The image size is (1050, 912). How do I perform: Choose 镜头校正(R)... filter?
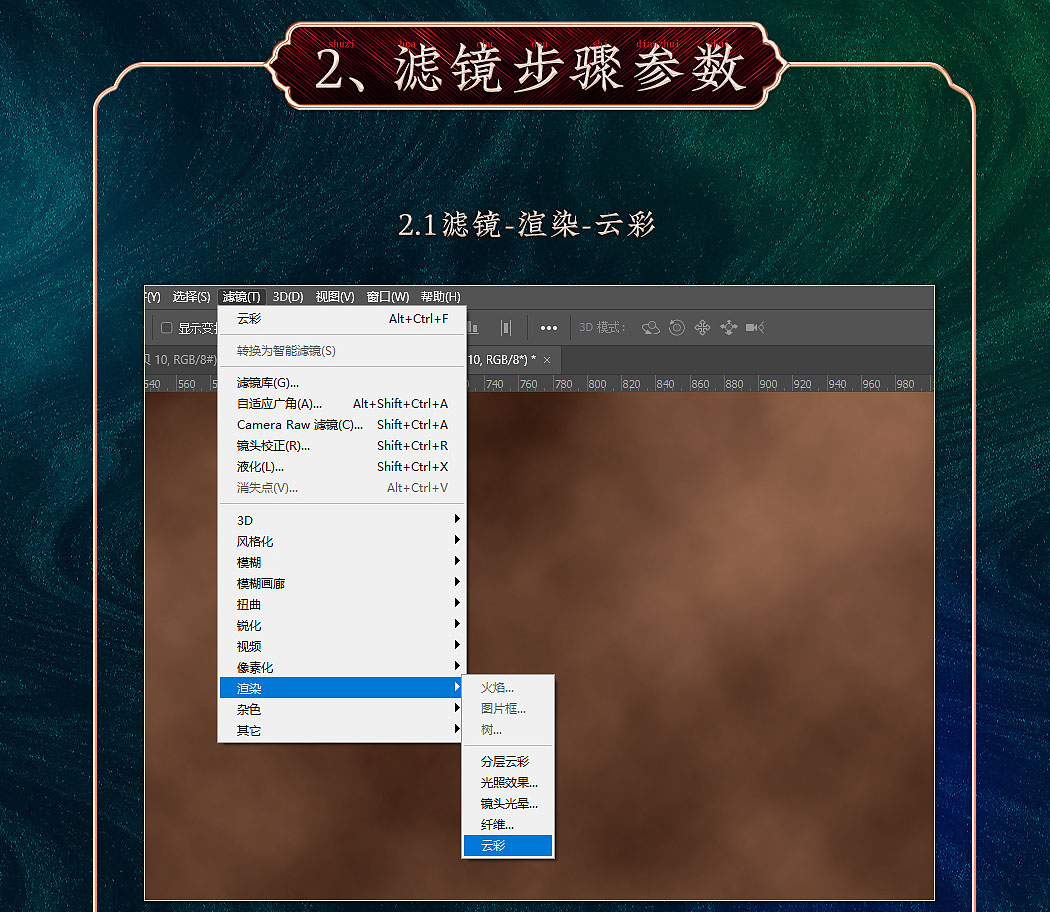coord(342,446)
